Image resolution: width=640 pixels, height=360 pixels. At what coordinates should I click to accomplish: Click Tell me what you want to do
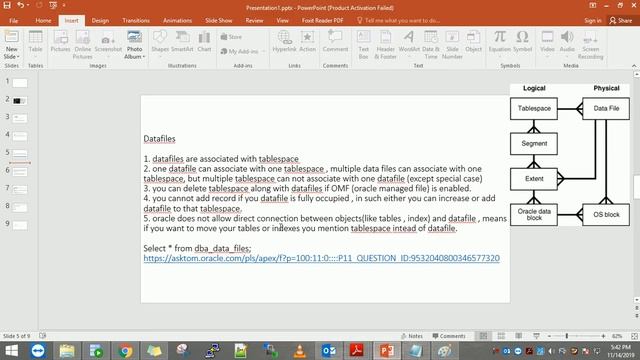click(398, 20)
